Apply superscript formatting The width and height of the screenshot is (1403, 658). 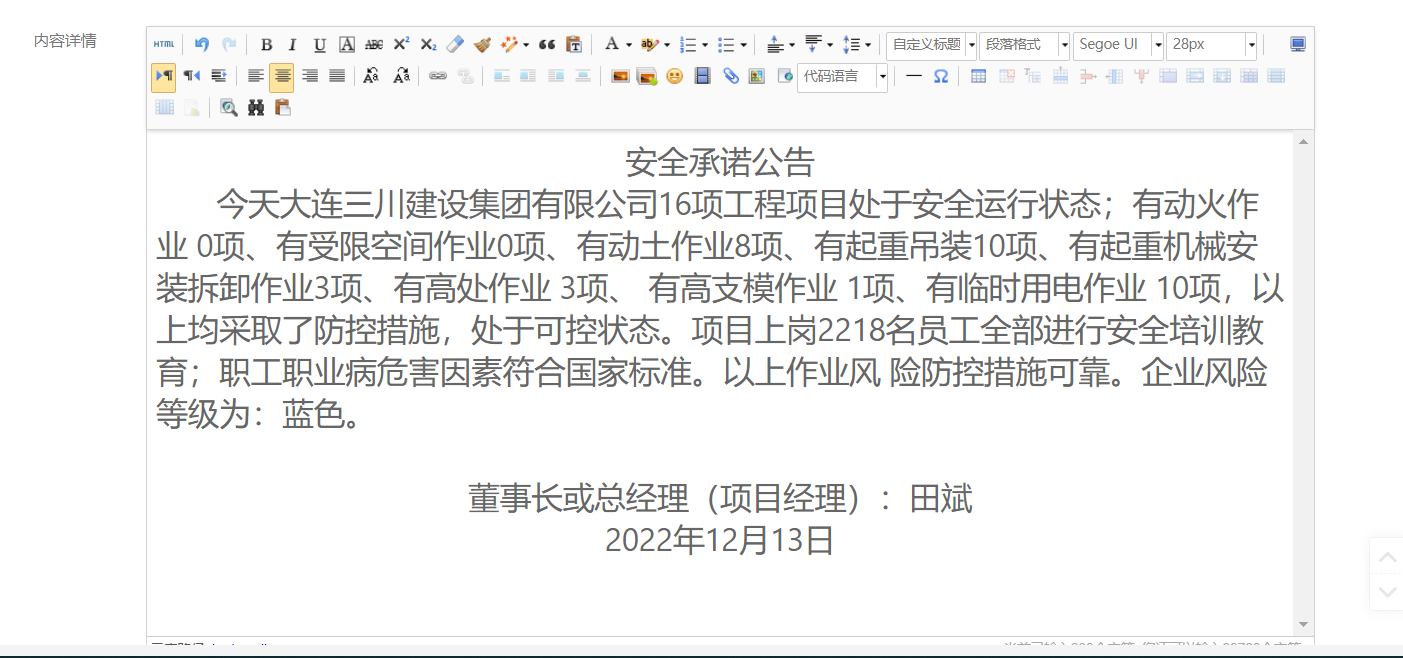click(x=401, y=44)
